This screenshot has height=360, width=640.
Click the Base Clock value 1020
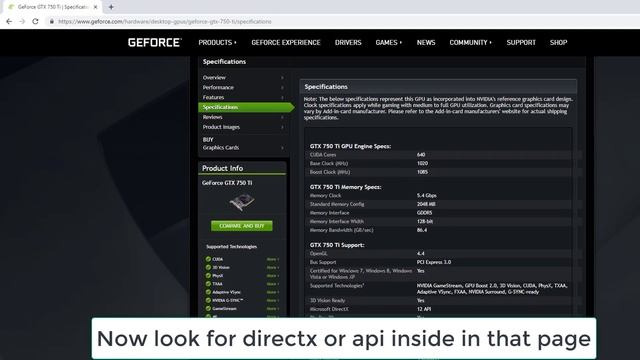pyautogui.click(x=422, y=163)
